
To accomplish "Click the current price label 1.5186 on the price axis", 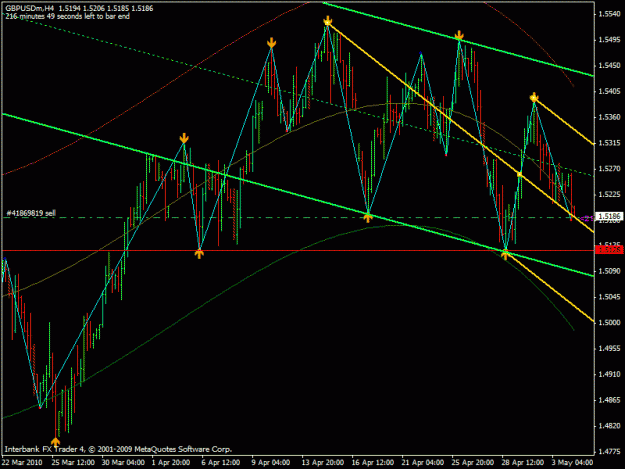I will [x=609, y=216].
